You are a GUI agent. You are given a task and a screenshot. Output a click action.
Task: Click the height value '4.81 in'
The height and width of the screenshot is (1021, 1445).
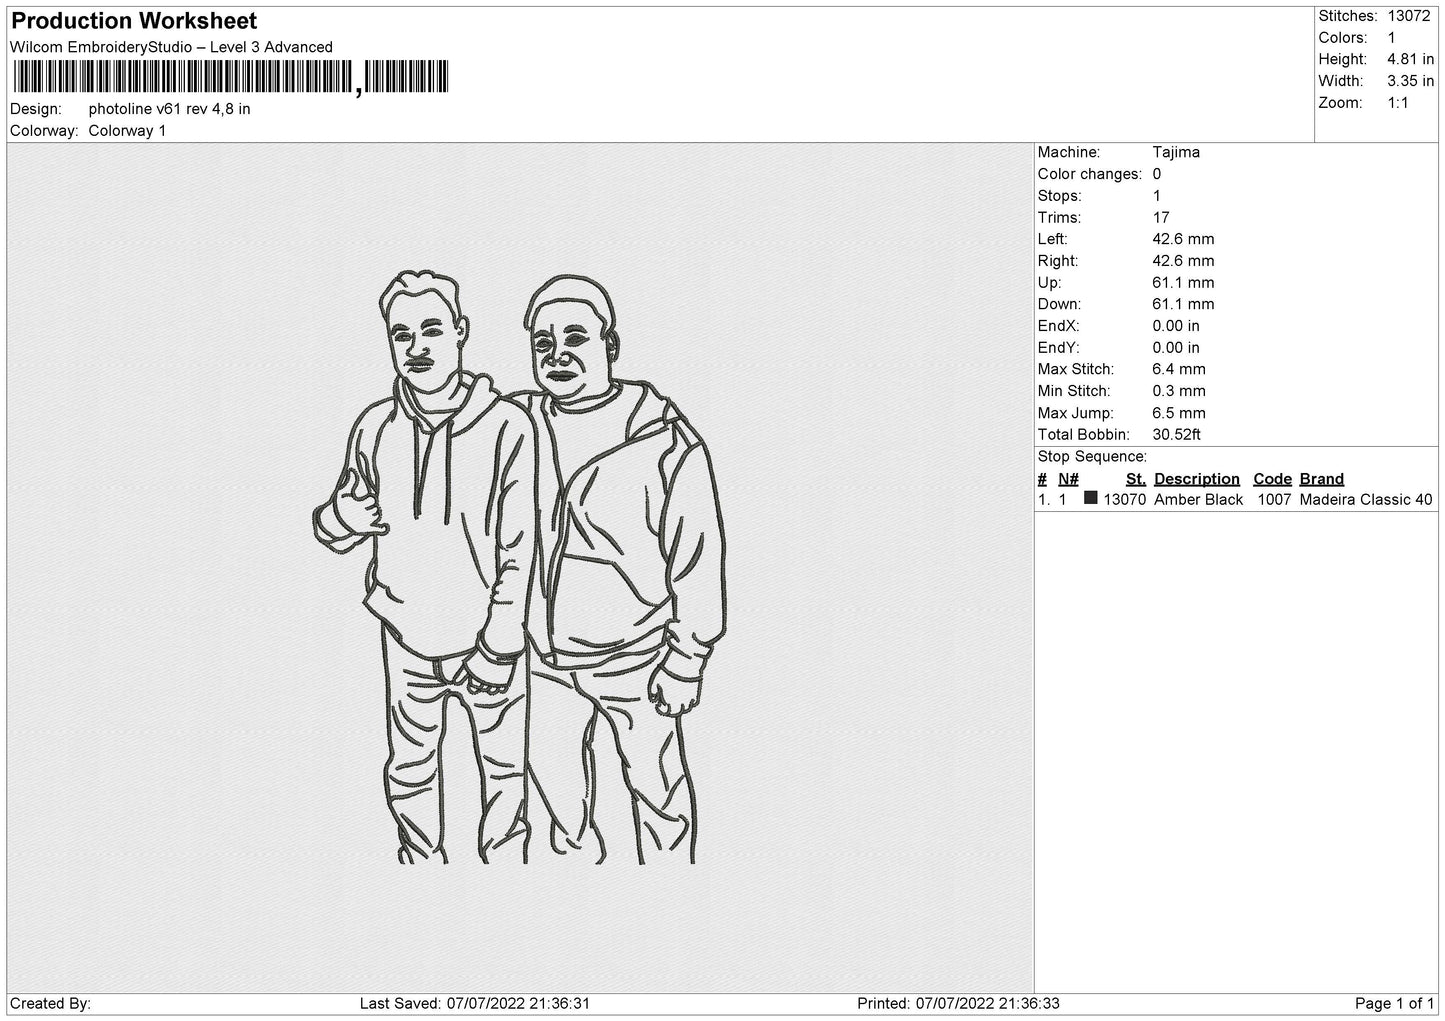[x=1411, y=60]
